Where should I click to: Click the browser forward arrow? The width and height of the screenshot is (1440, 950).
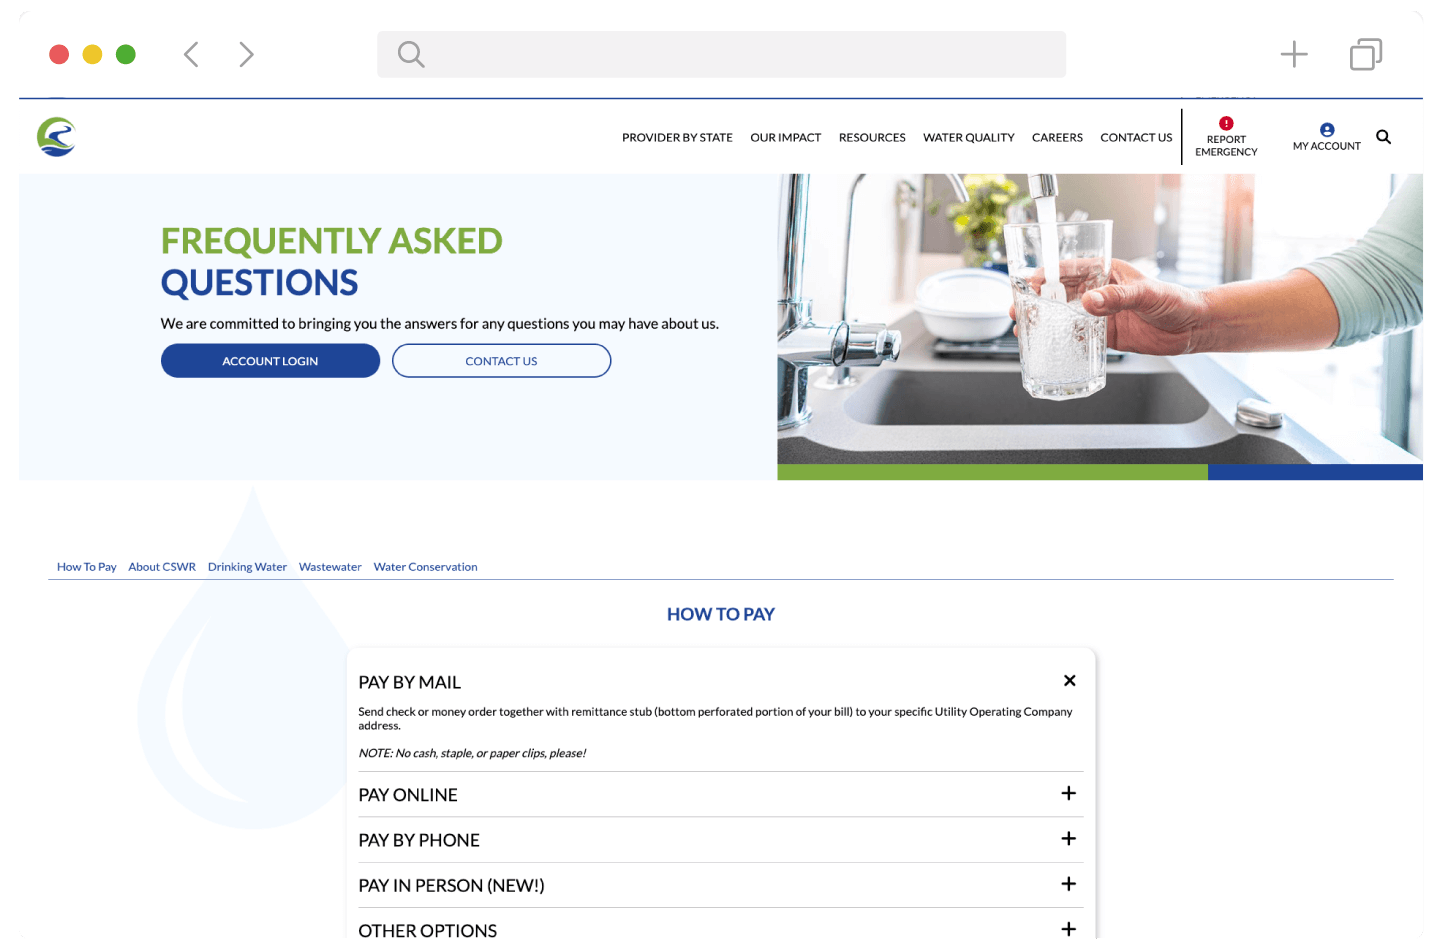click(246, 54)
